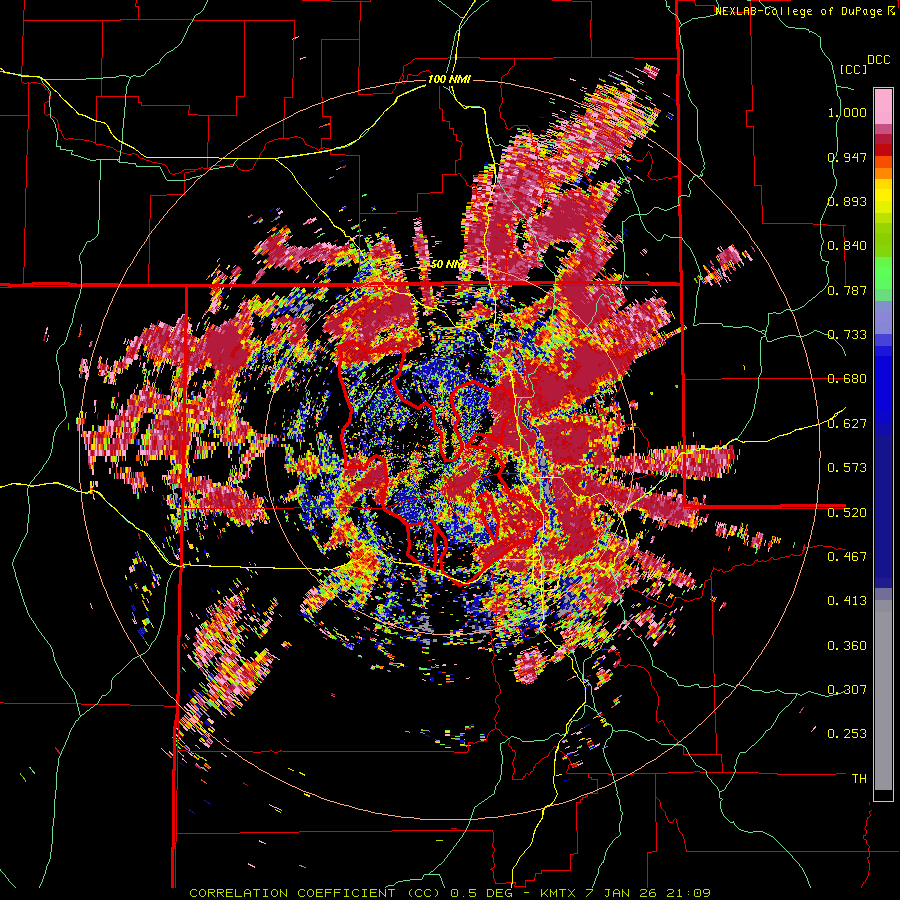Click the NEXLAB-College of DuPage label
Image resolution: width=900 pixels, height=900 pixels.
pyautogui.click(x=798, y=11)
